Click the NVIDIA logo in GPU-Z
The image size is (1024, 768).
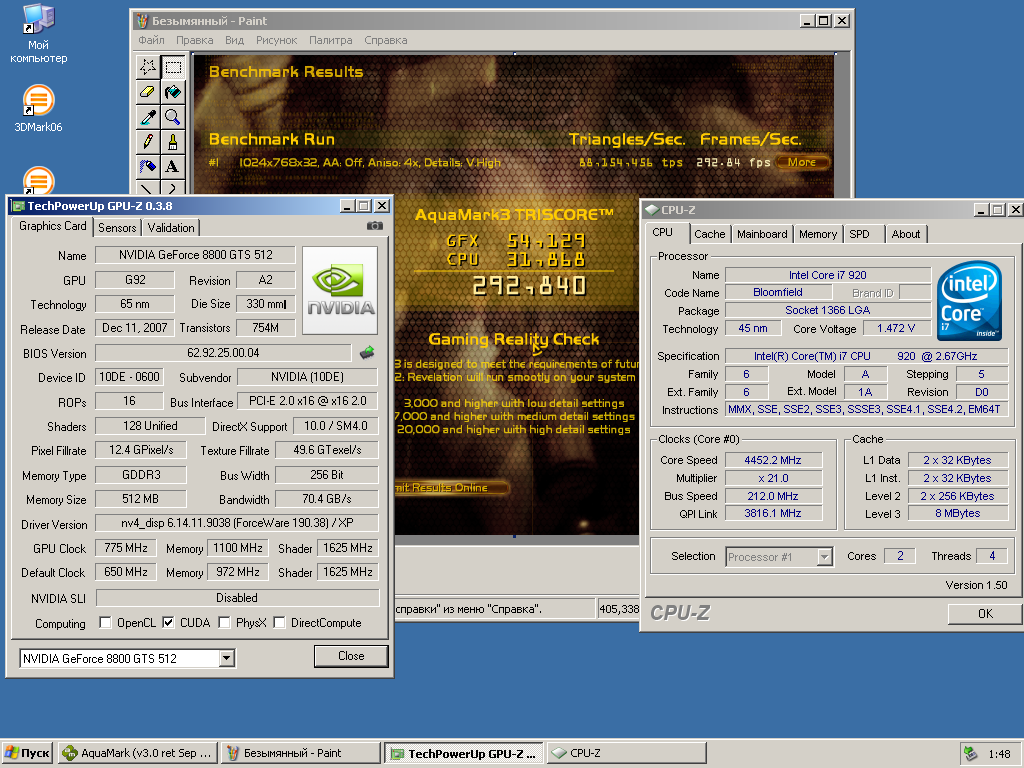pos(340,291)
